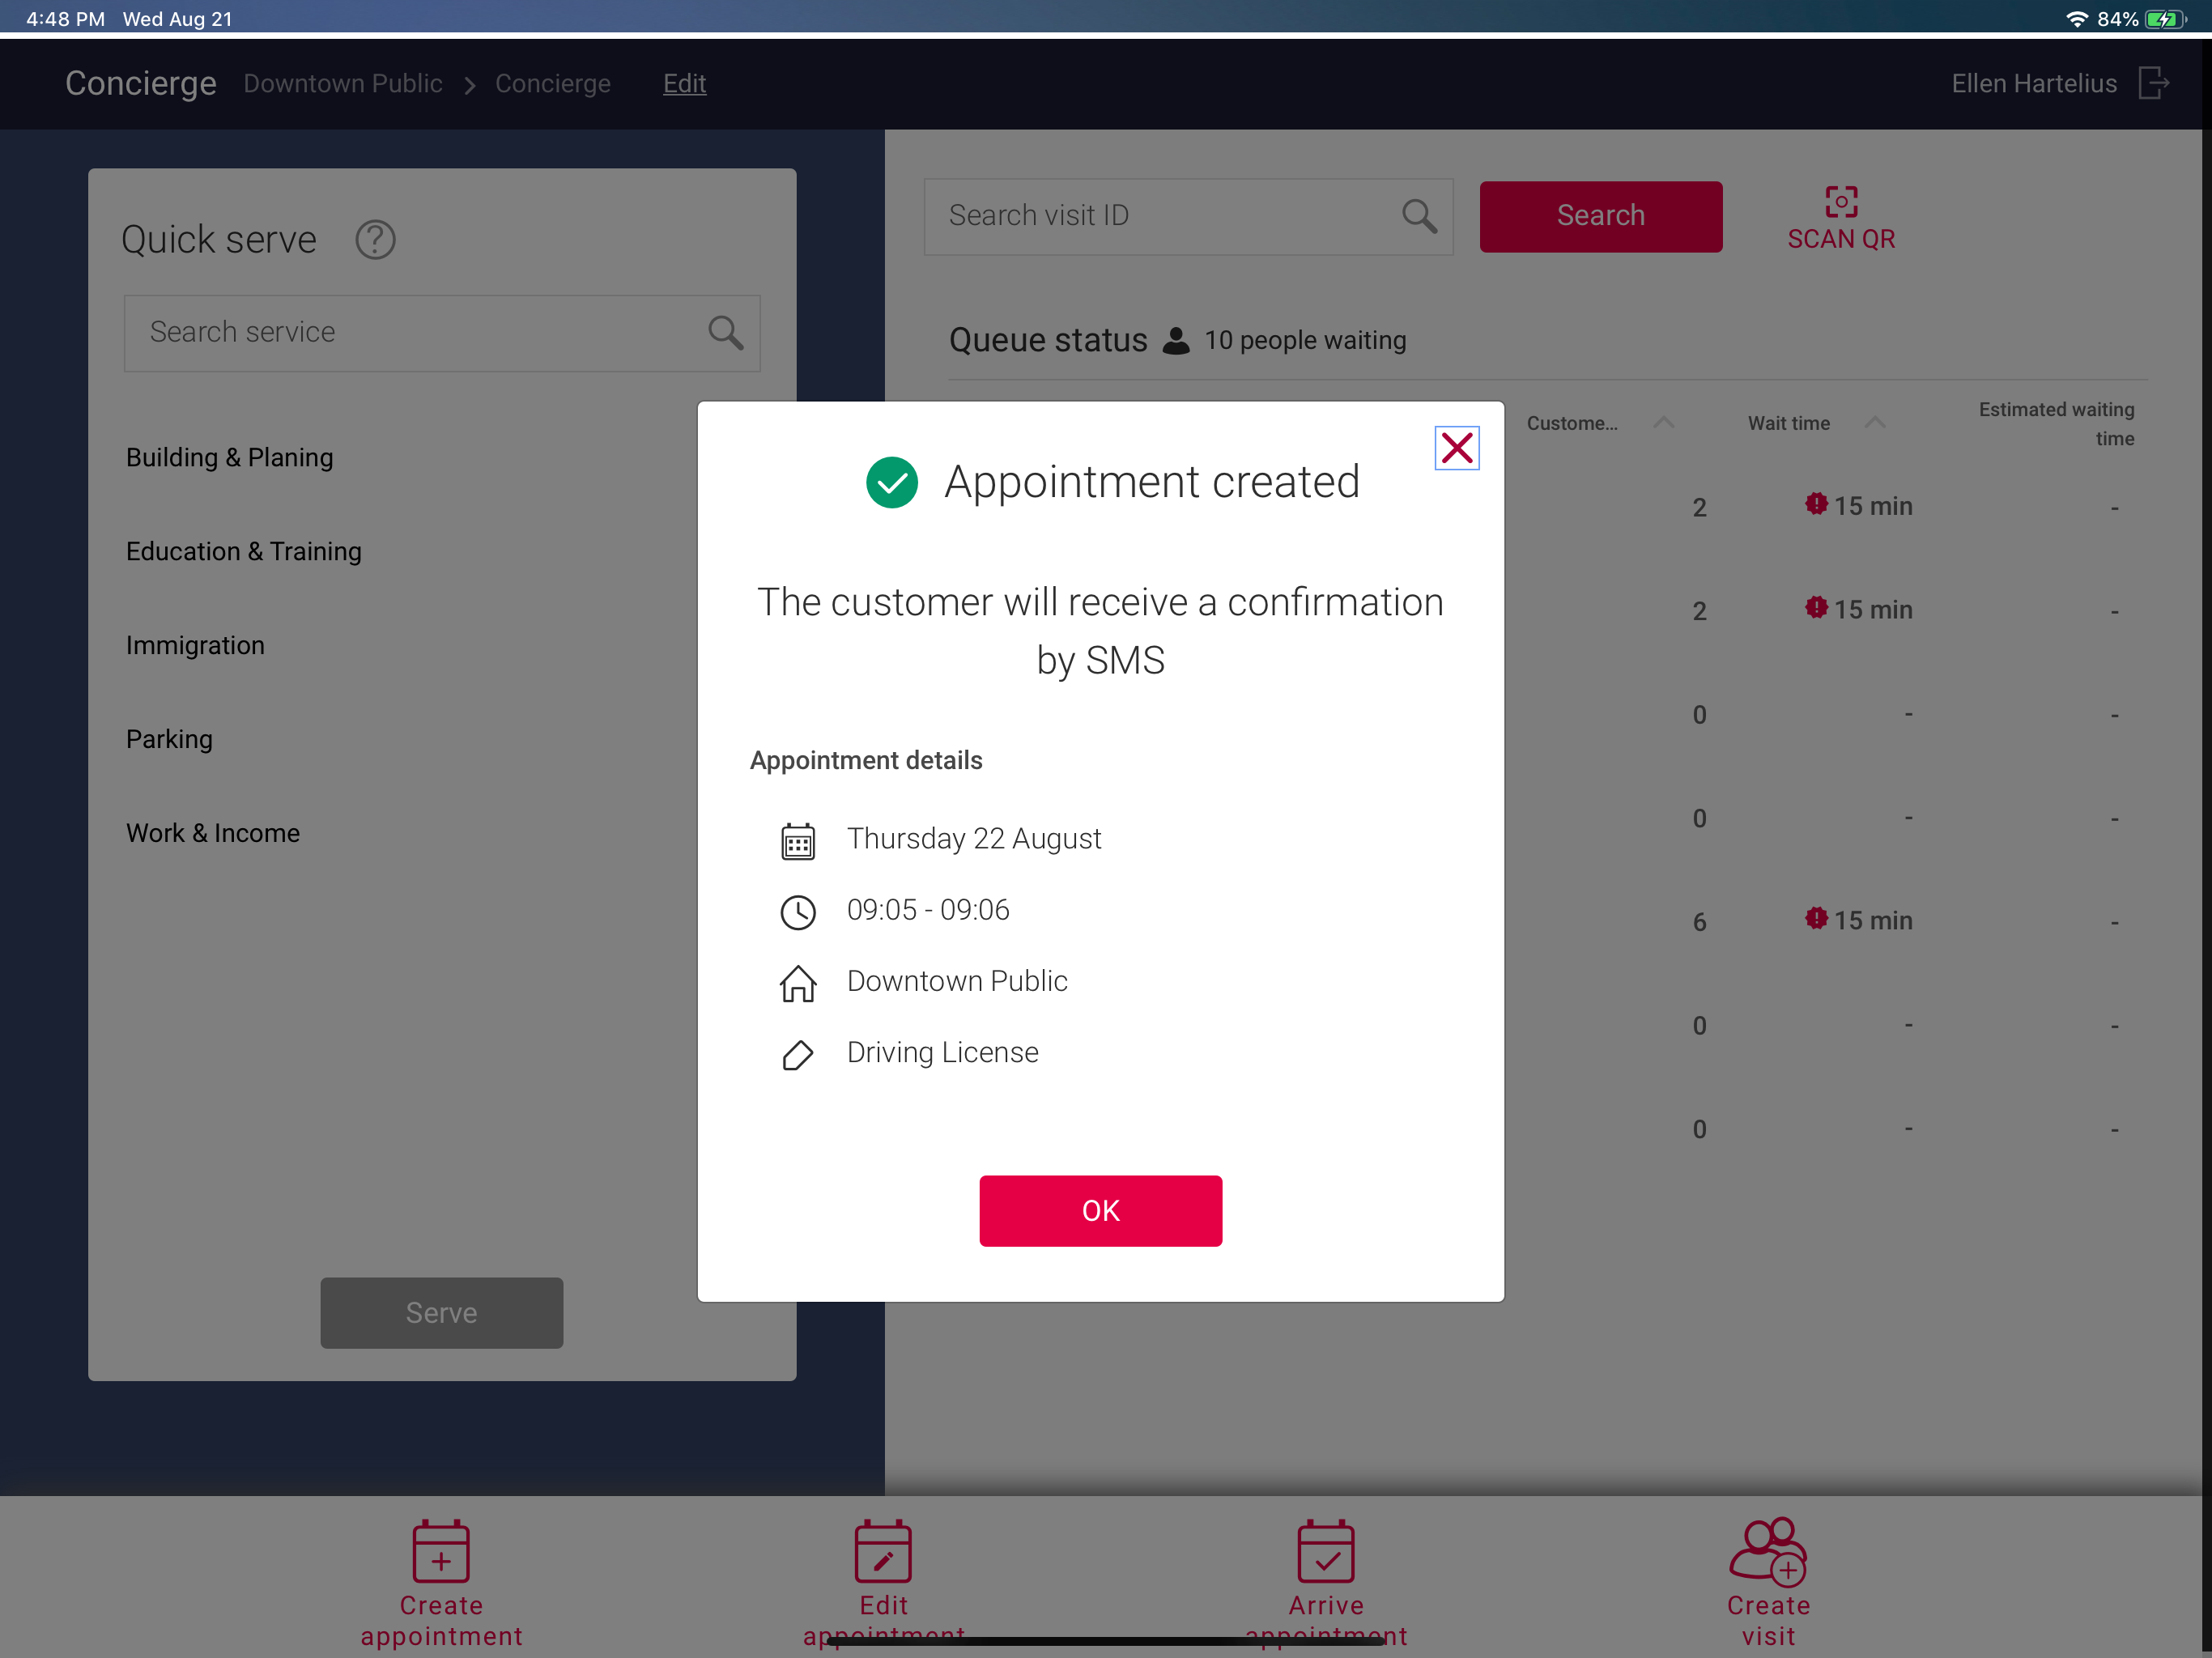Select the Immigration service
Screen dimensions: 2212x1658
(x=195, y=645)
